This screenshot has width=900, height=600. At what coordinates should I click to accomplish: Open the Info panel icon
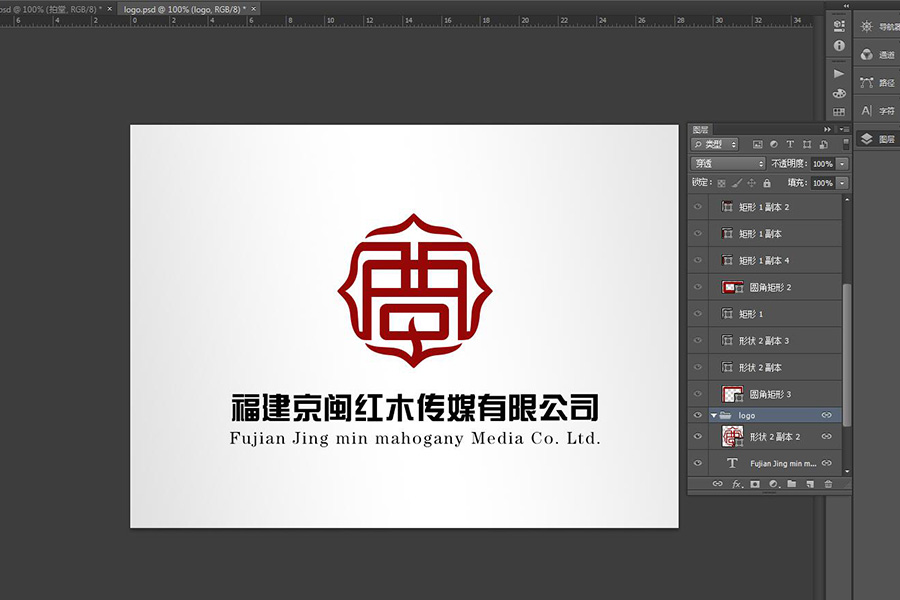click(839, 45)
